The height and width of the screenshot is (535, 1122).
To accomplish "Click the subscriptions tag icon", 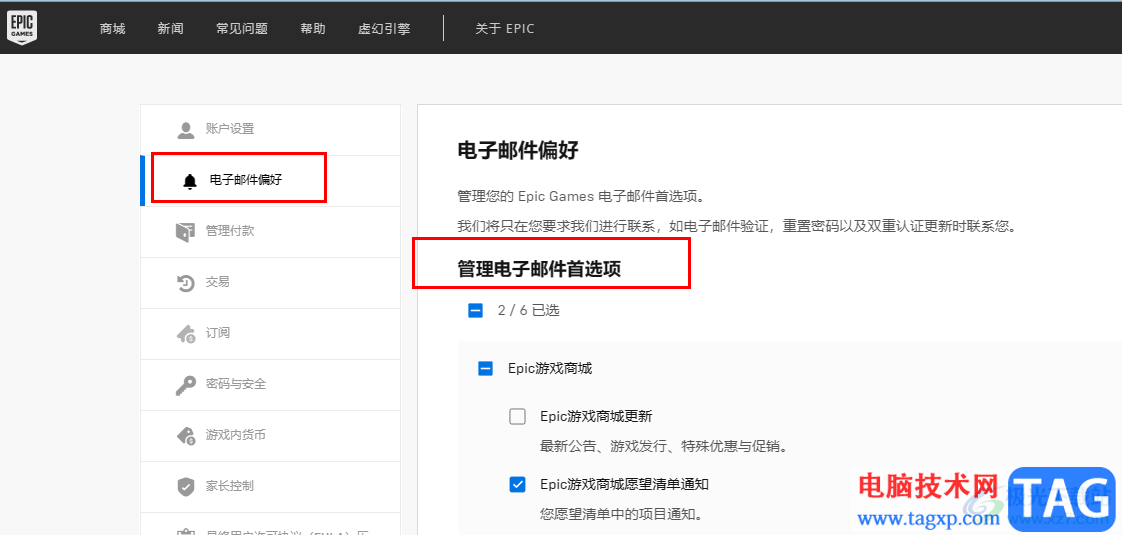I will coord(185,333).
